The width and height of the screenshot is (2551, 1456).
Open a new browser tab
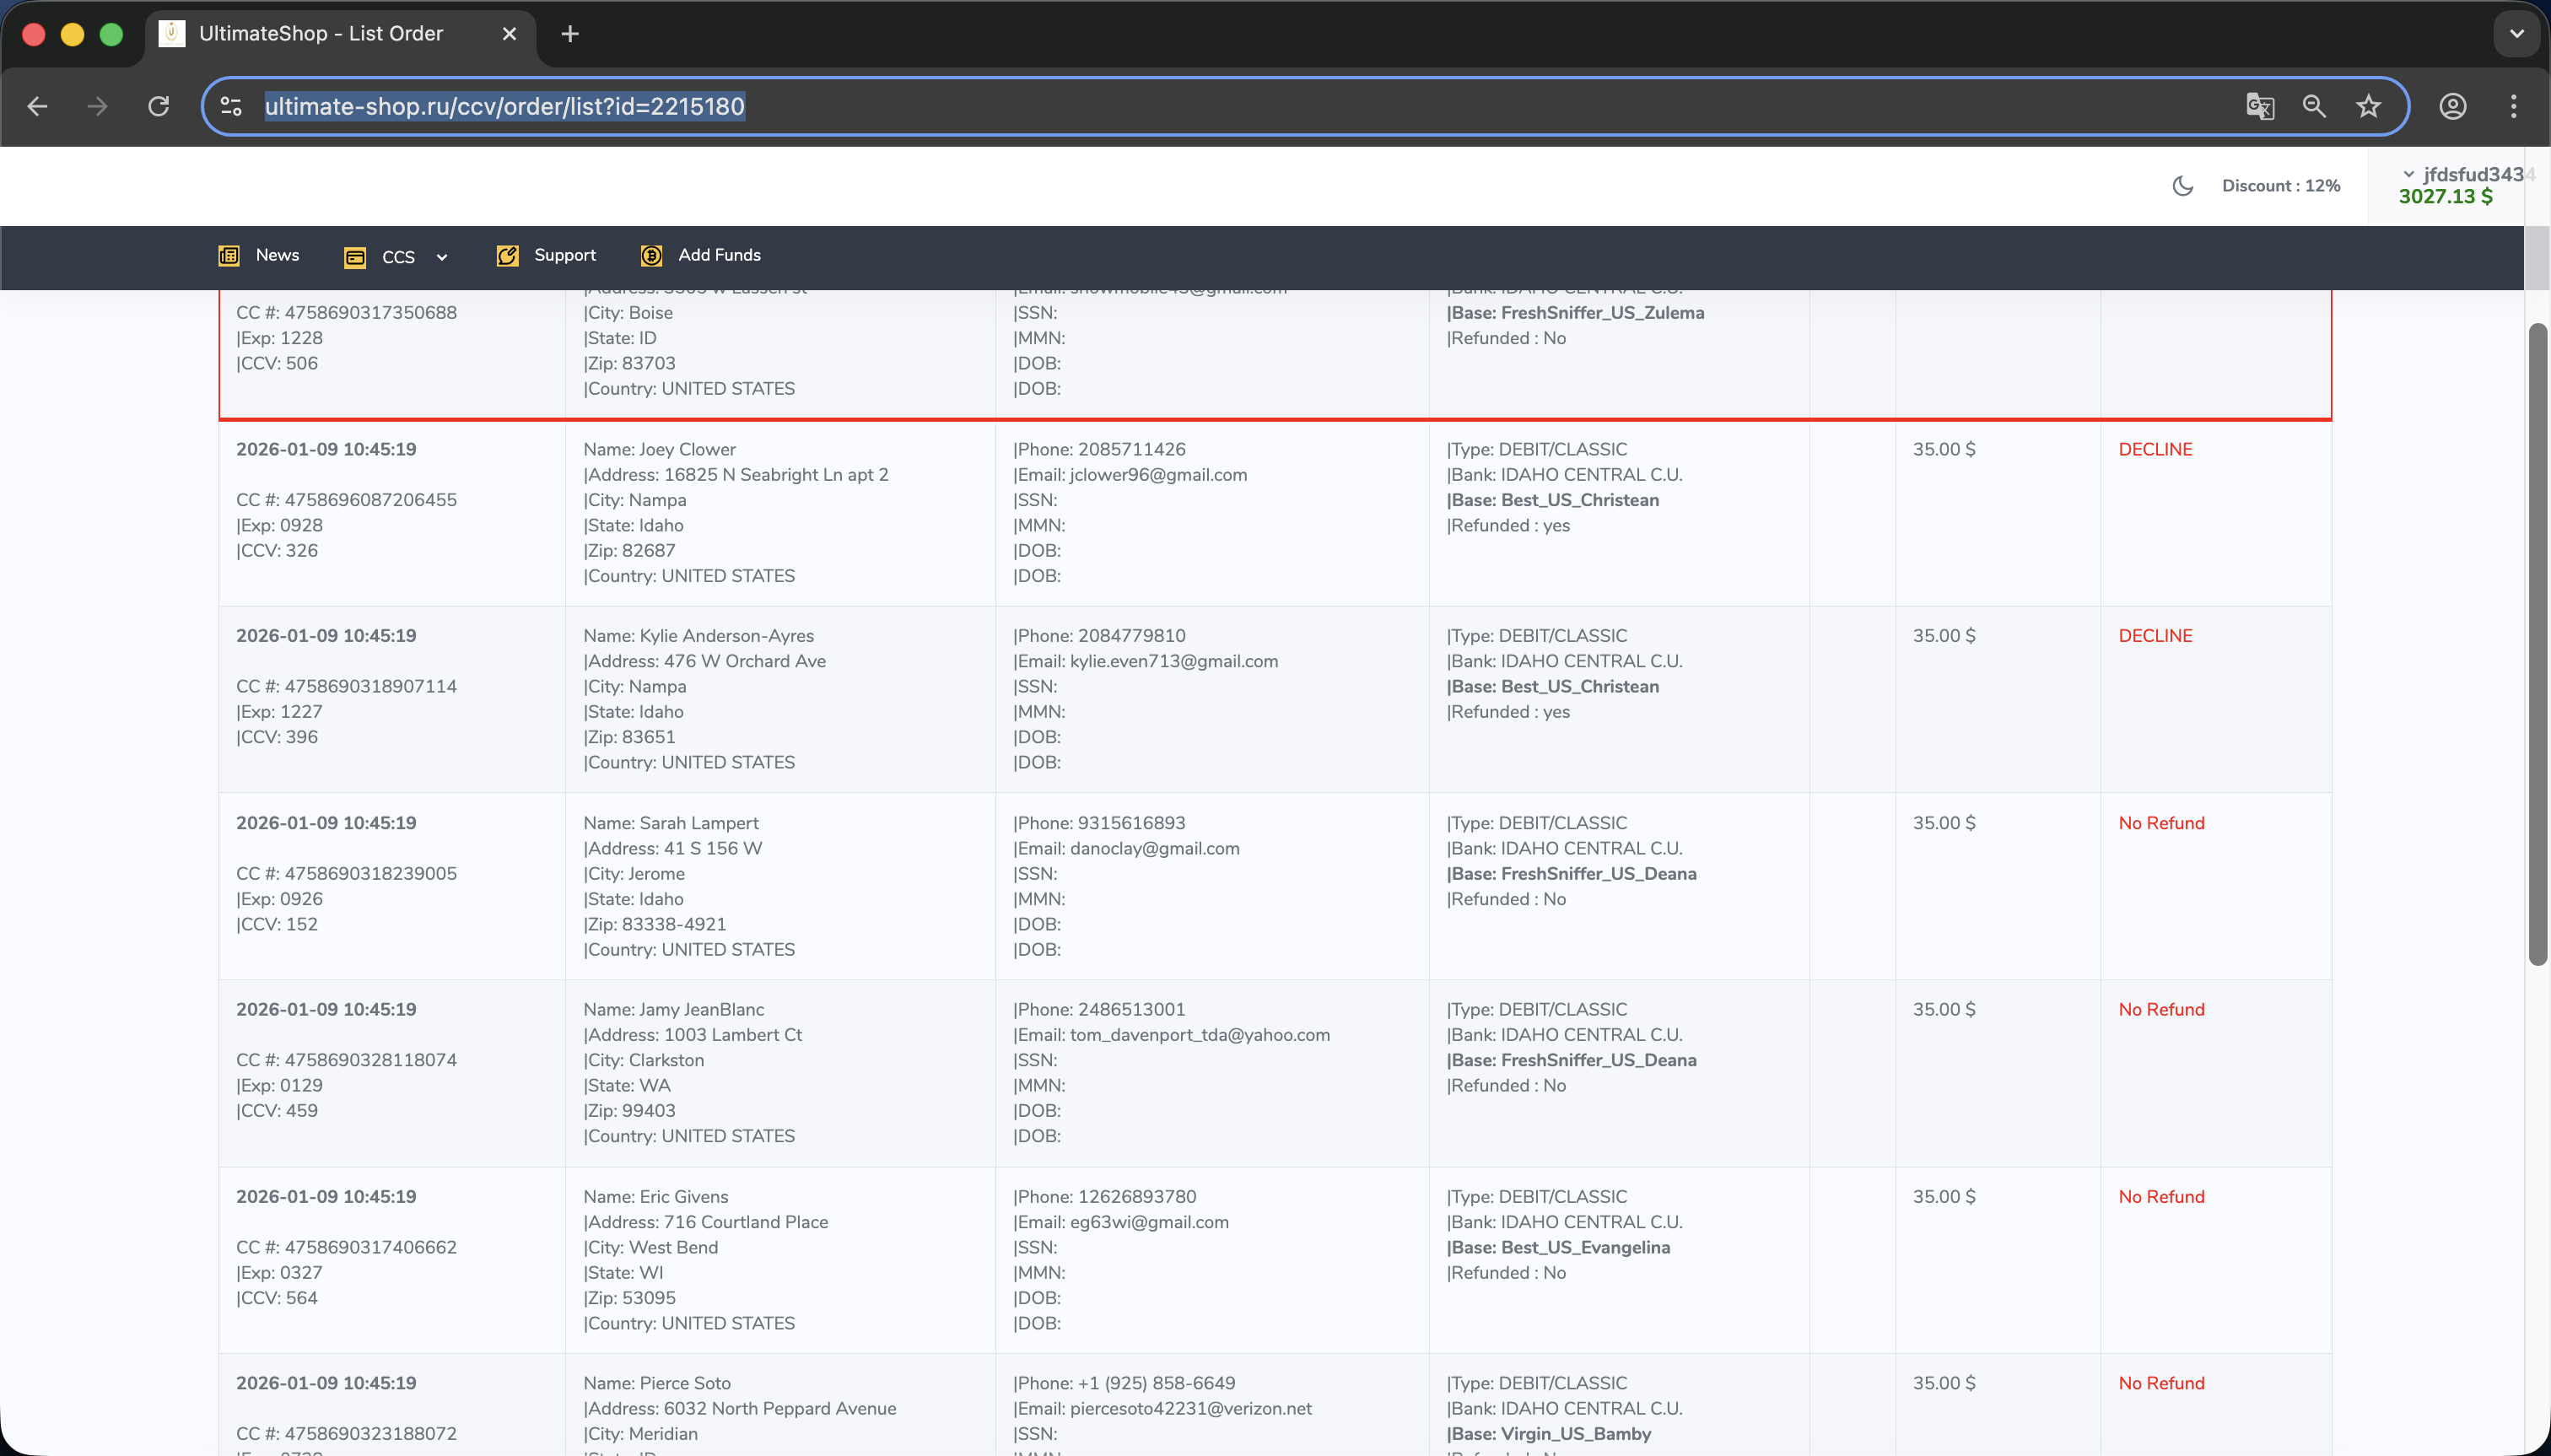click(570, 34)
